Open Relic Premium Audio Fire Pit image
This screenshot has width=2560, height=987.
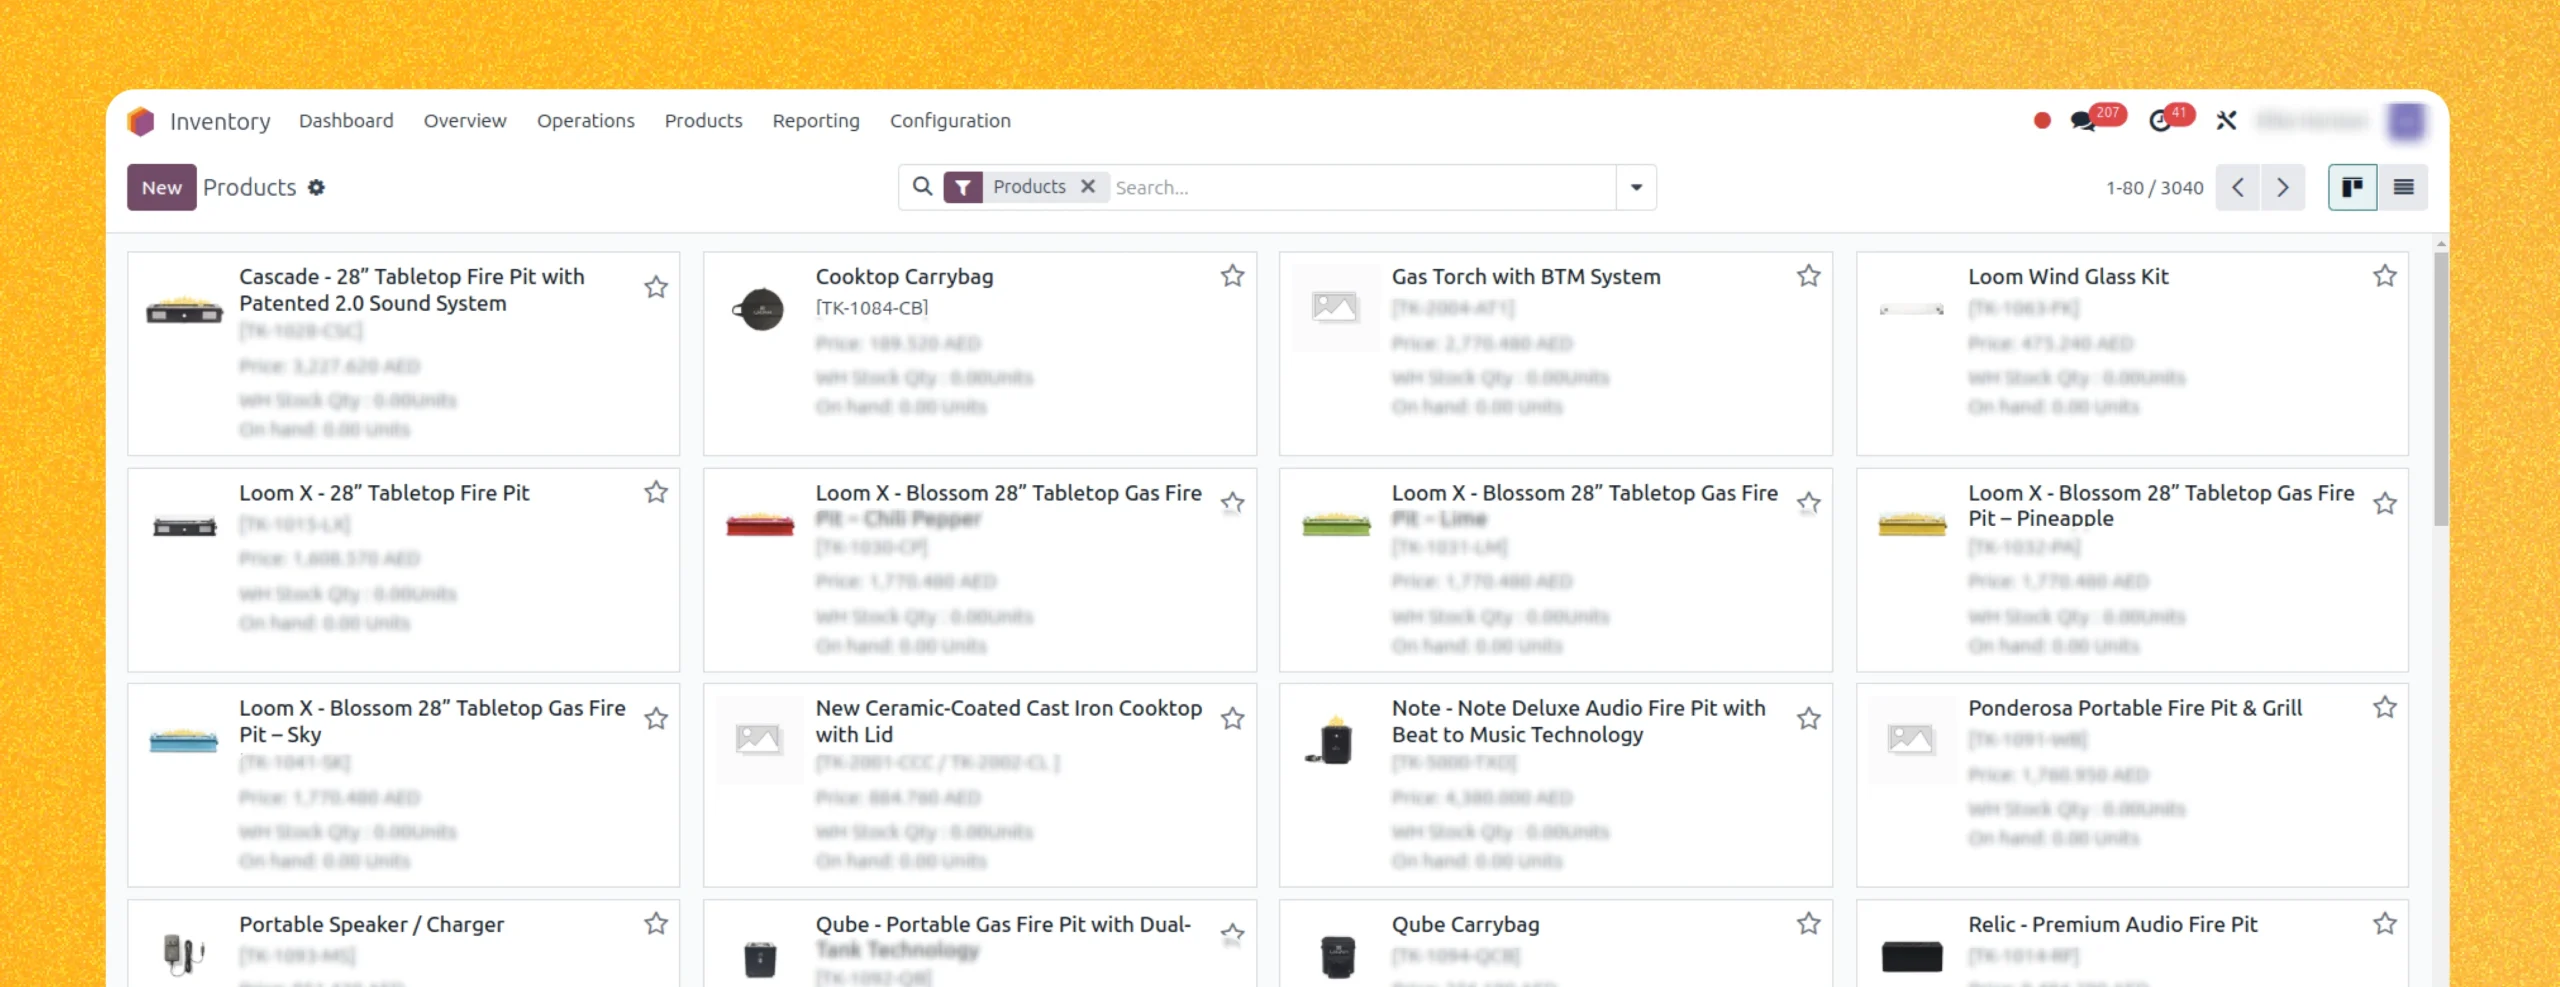point(1912,956)
